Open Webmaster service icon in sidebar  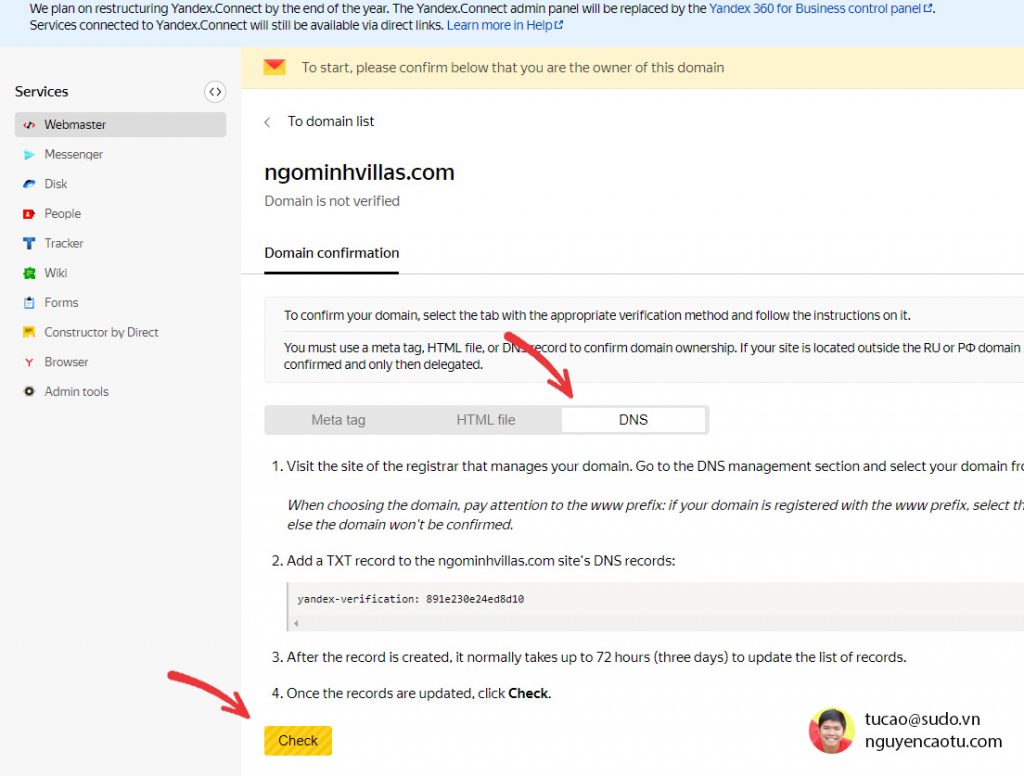tap(29, 125)
